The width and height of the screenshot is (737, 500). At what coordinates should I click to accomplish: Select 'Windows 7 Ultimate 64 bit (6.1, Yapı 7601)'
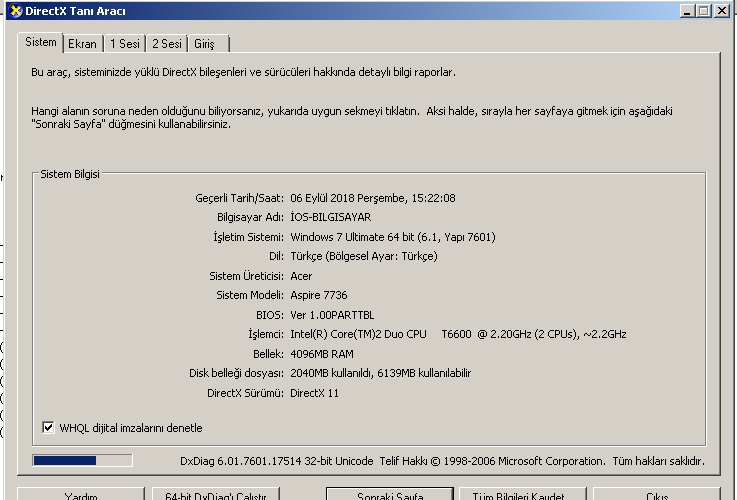pyautogui.click(x=393, y=237)
